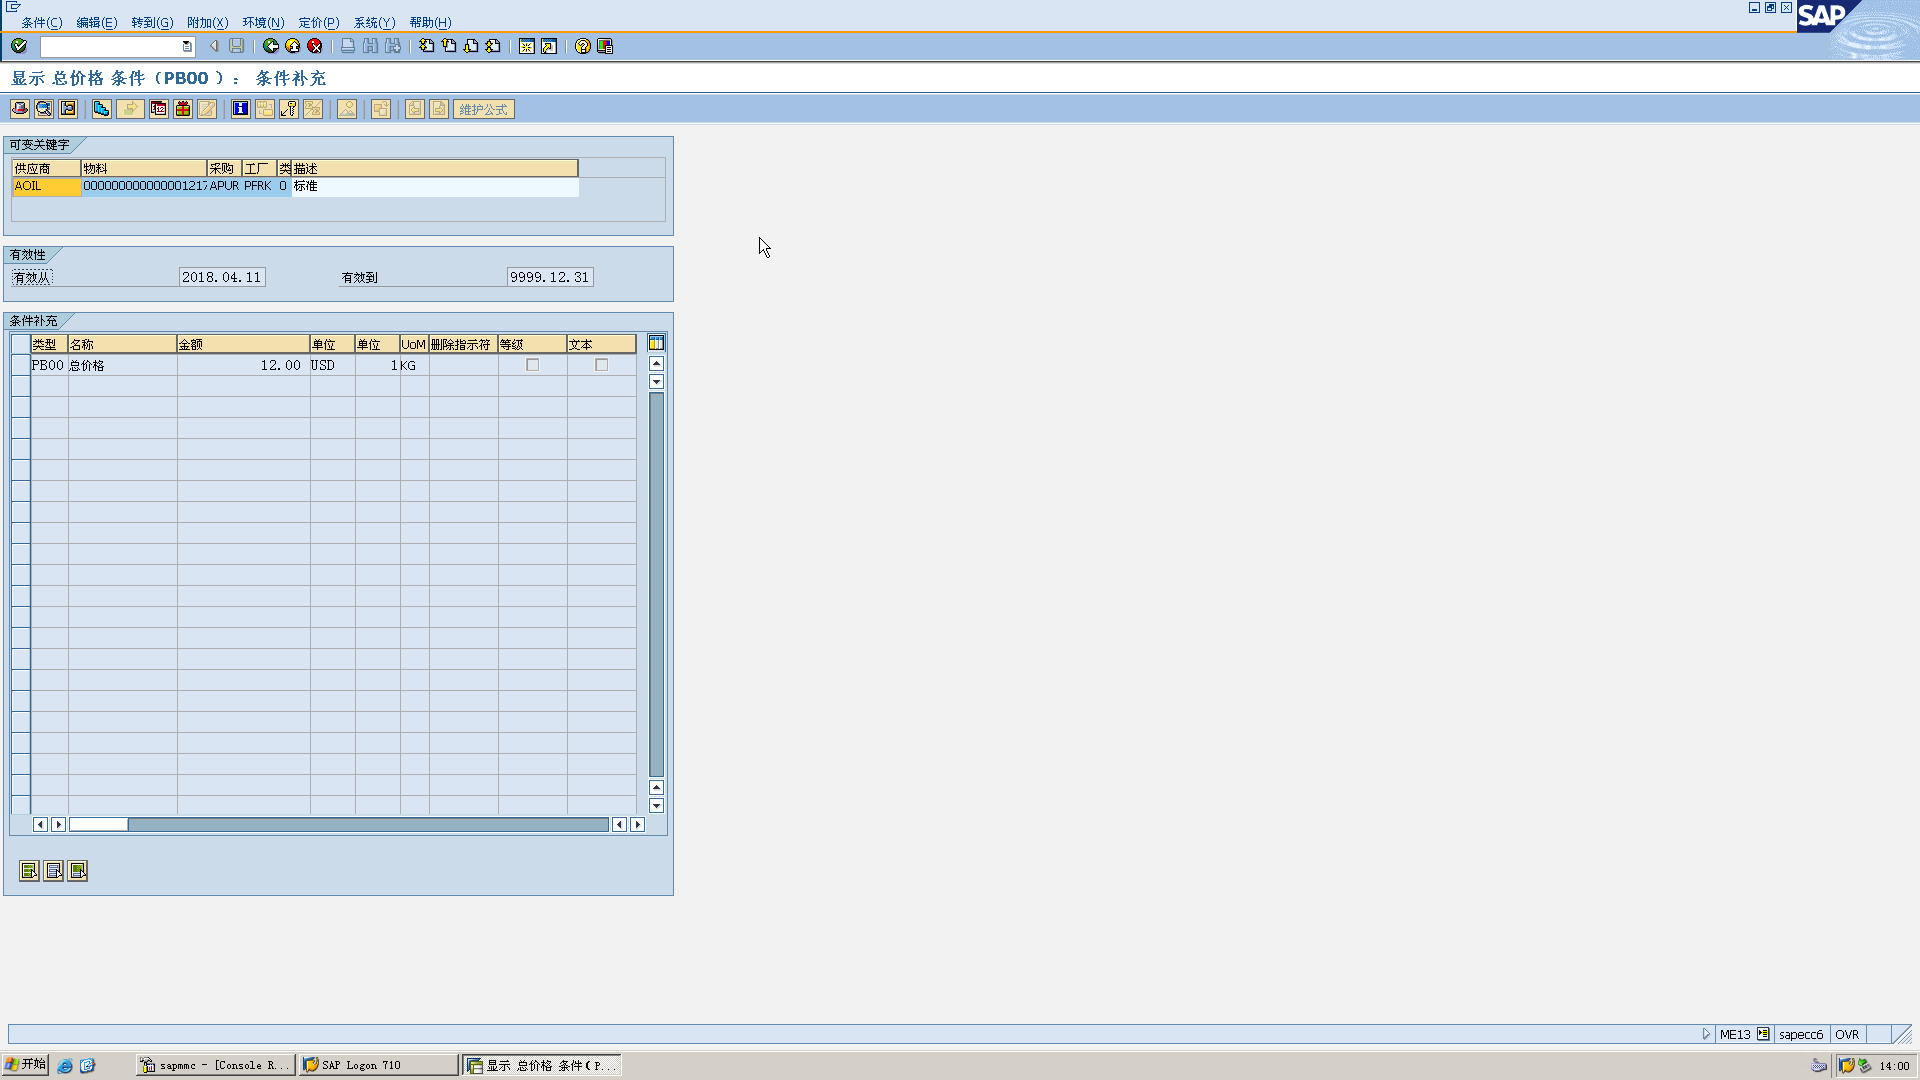Click the green Enter checkmark icon

point(19,46)
